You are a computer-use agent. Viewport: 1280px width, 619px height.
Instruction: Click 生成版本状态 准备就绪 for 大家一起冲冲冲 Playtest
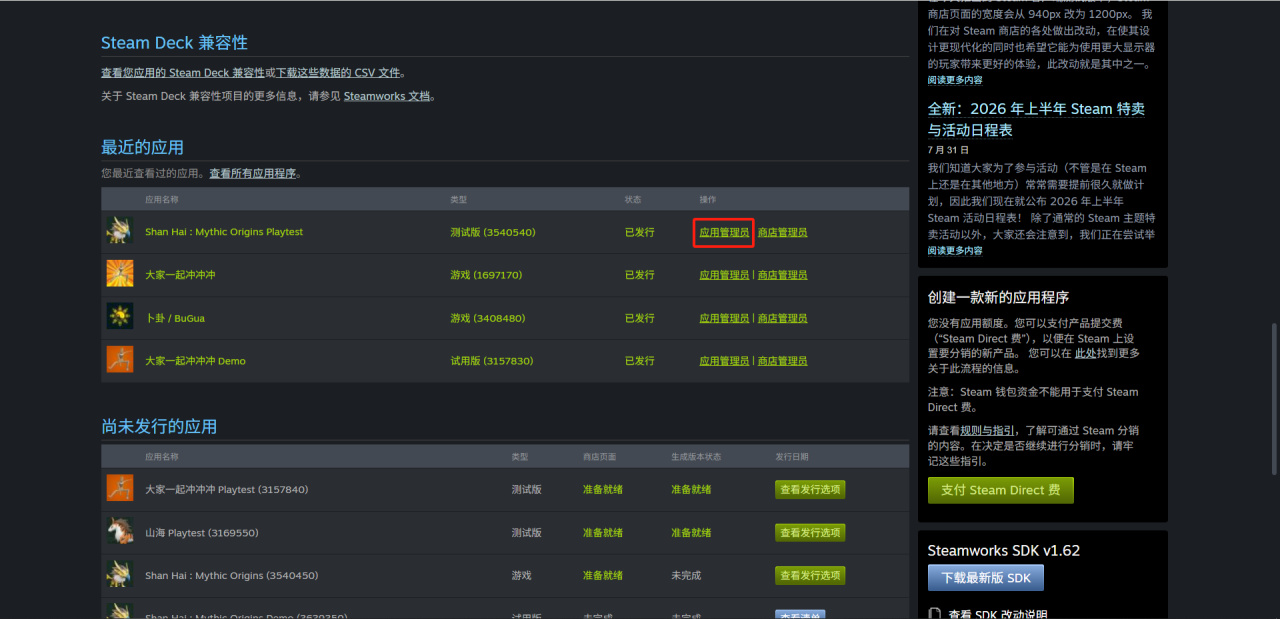coord(691,490)
